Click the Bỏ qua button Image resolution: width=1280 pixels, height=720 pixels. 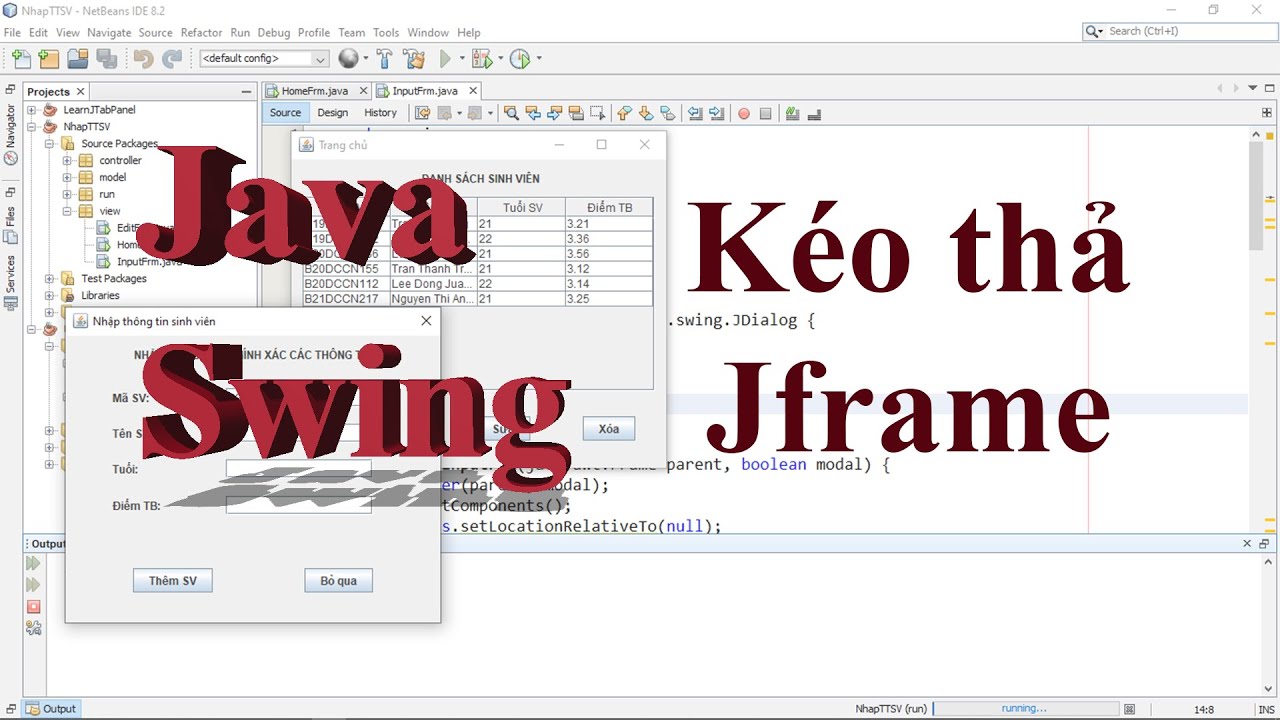pos(339,581)
